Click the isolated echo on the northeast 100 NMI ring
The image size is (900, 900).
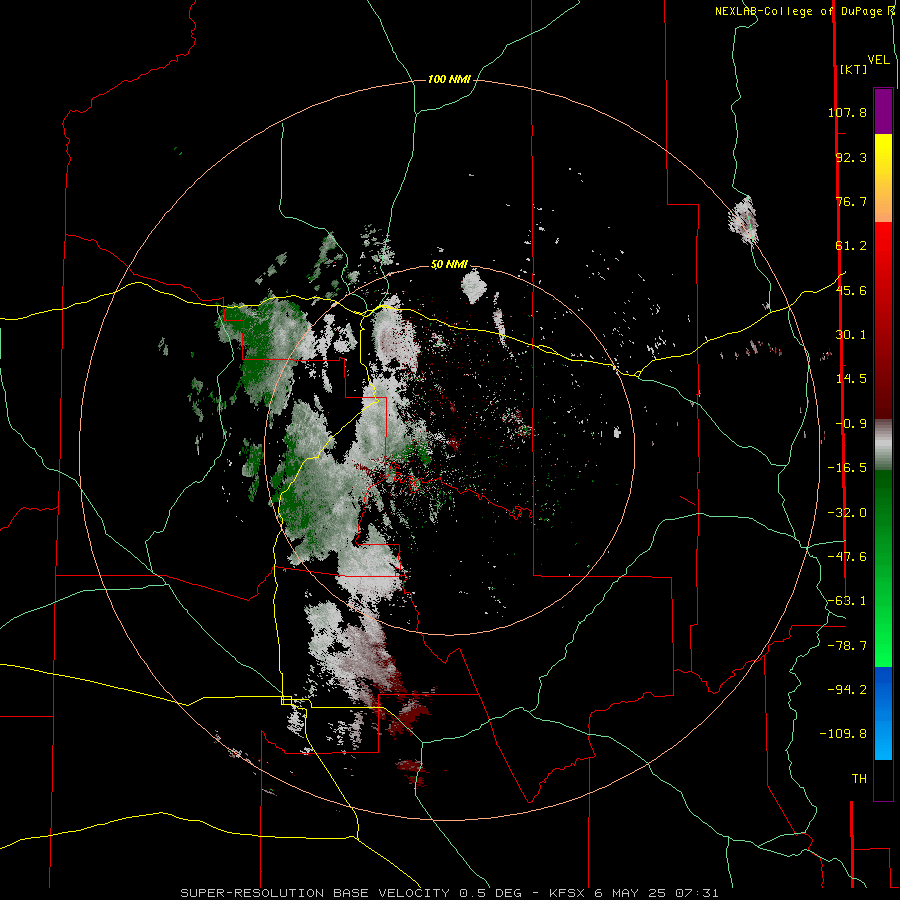[744, 220]
